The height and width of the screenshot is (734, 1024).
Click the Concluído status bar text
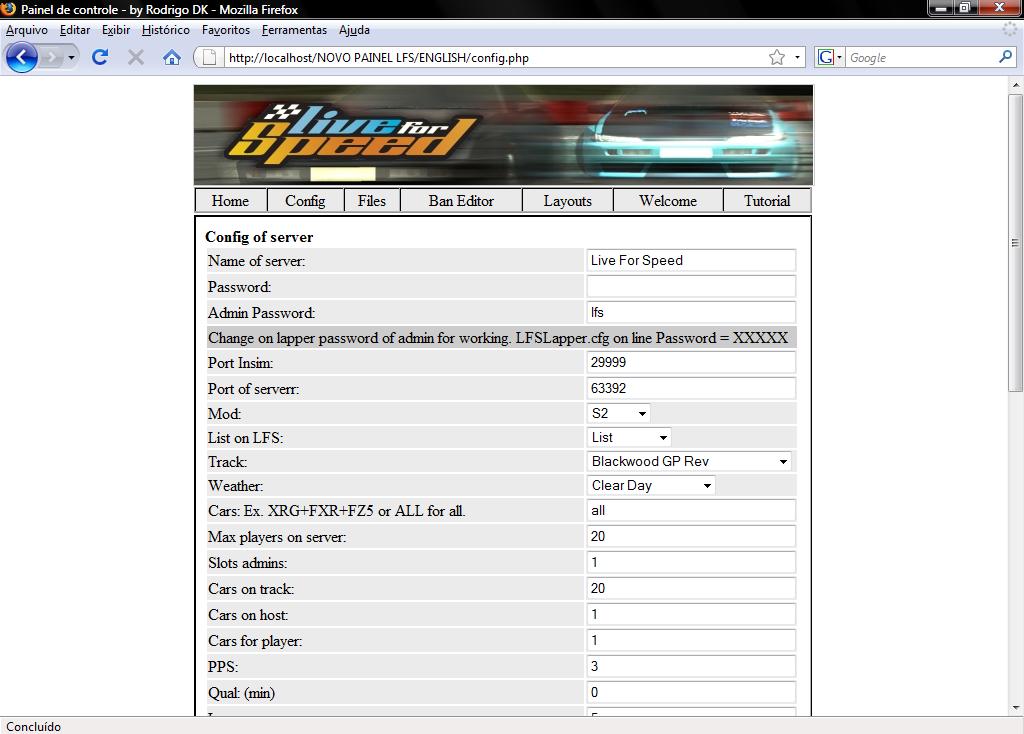tap(34, 726)
